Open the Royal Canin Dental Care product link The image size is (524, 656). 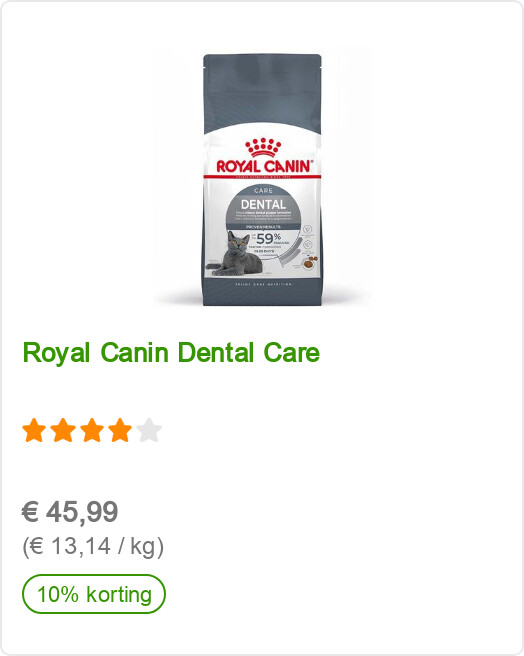pyautogui.click(x=171, y=353)
